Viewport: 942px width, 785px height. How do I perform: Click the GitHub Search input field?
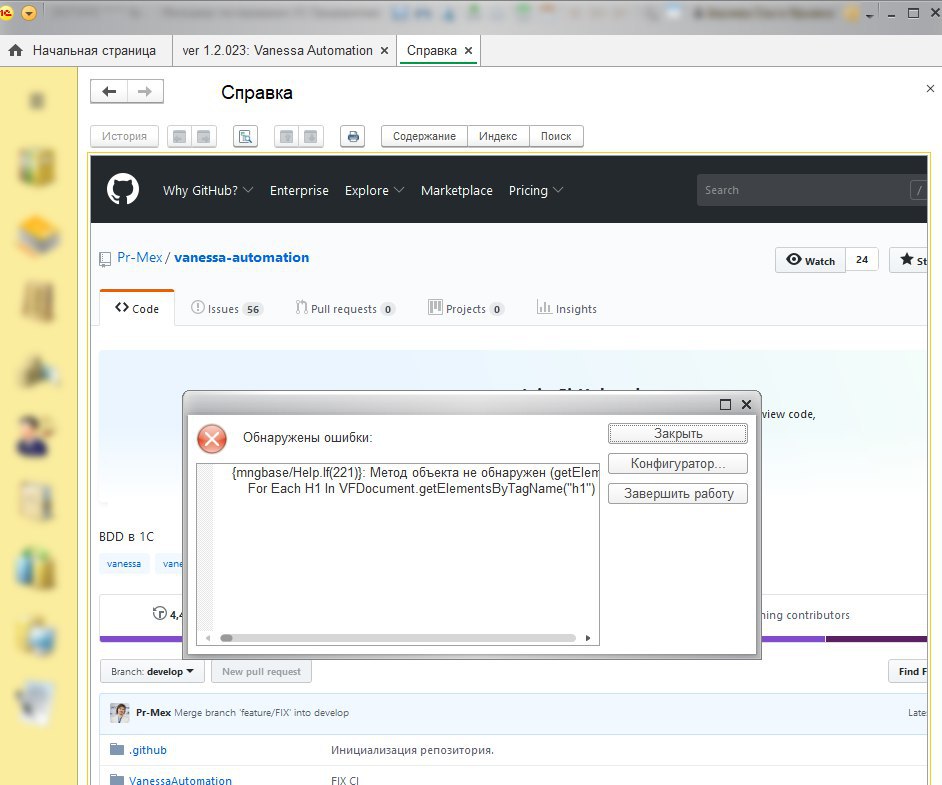click(x=812, y=190)
